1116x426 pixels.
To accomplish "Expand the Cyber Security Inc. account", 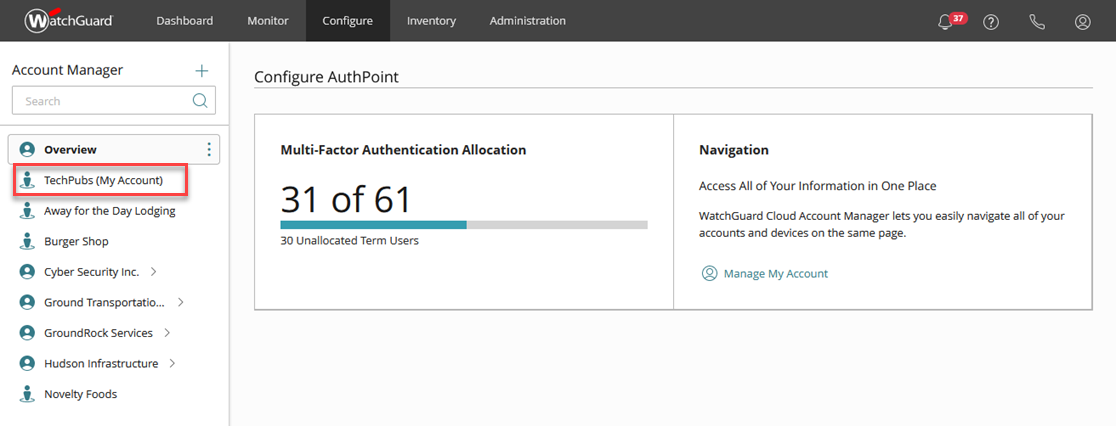I will coord(154,272).
